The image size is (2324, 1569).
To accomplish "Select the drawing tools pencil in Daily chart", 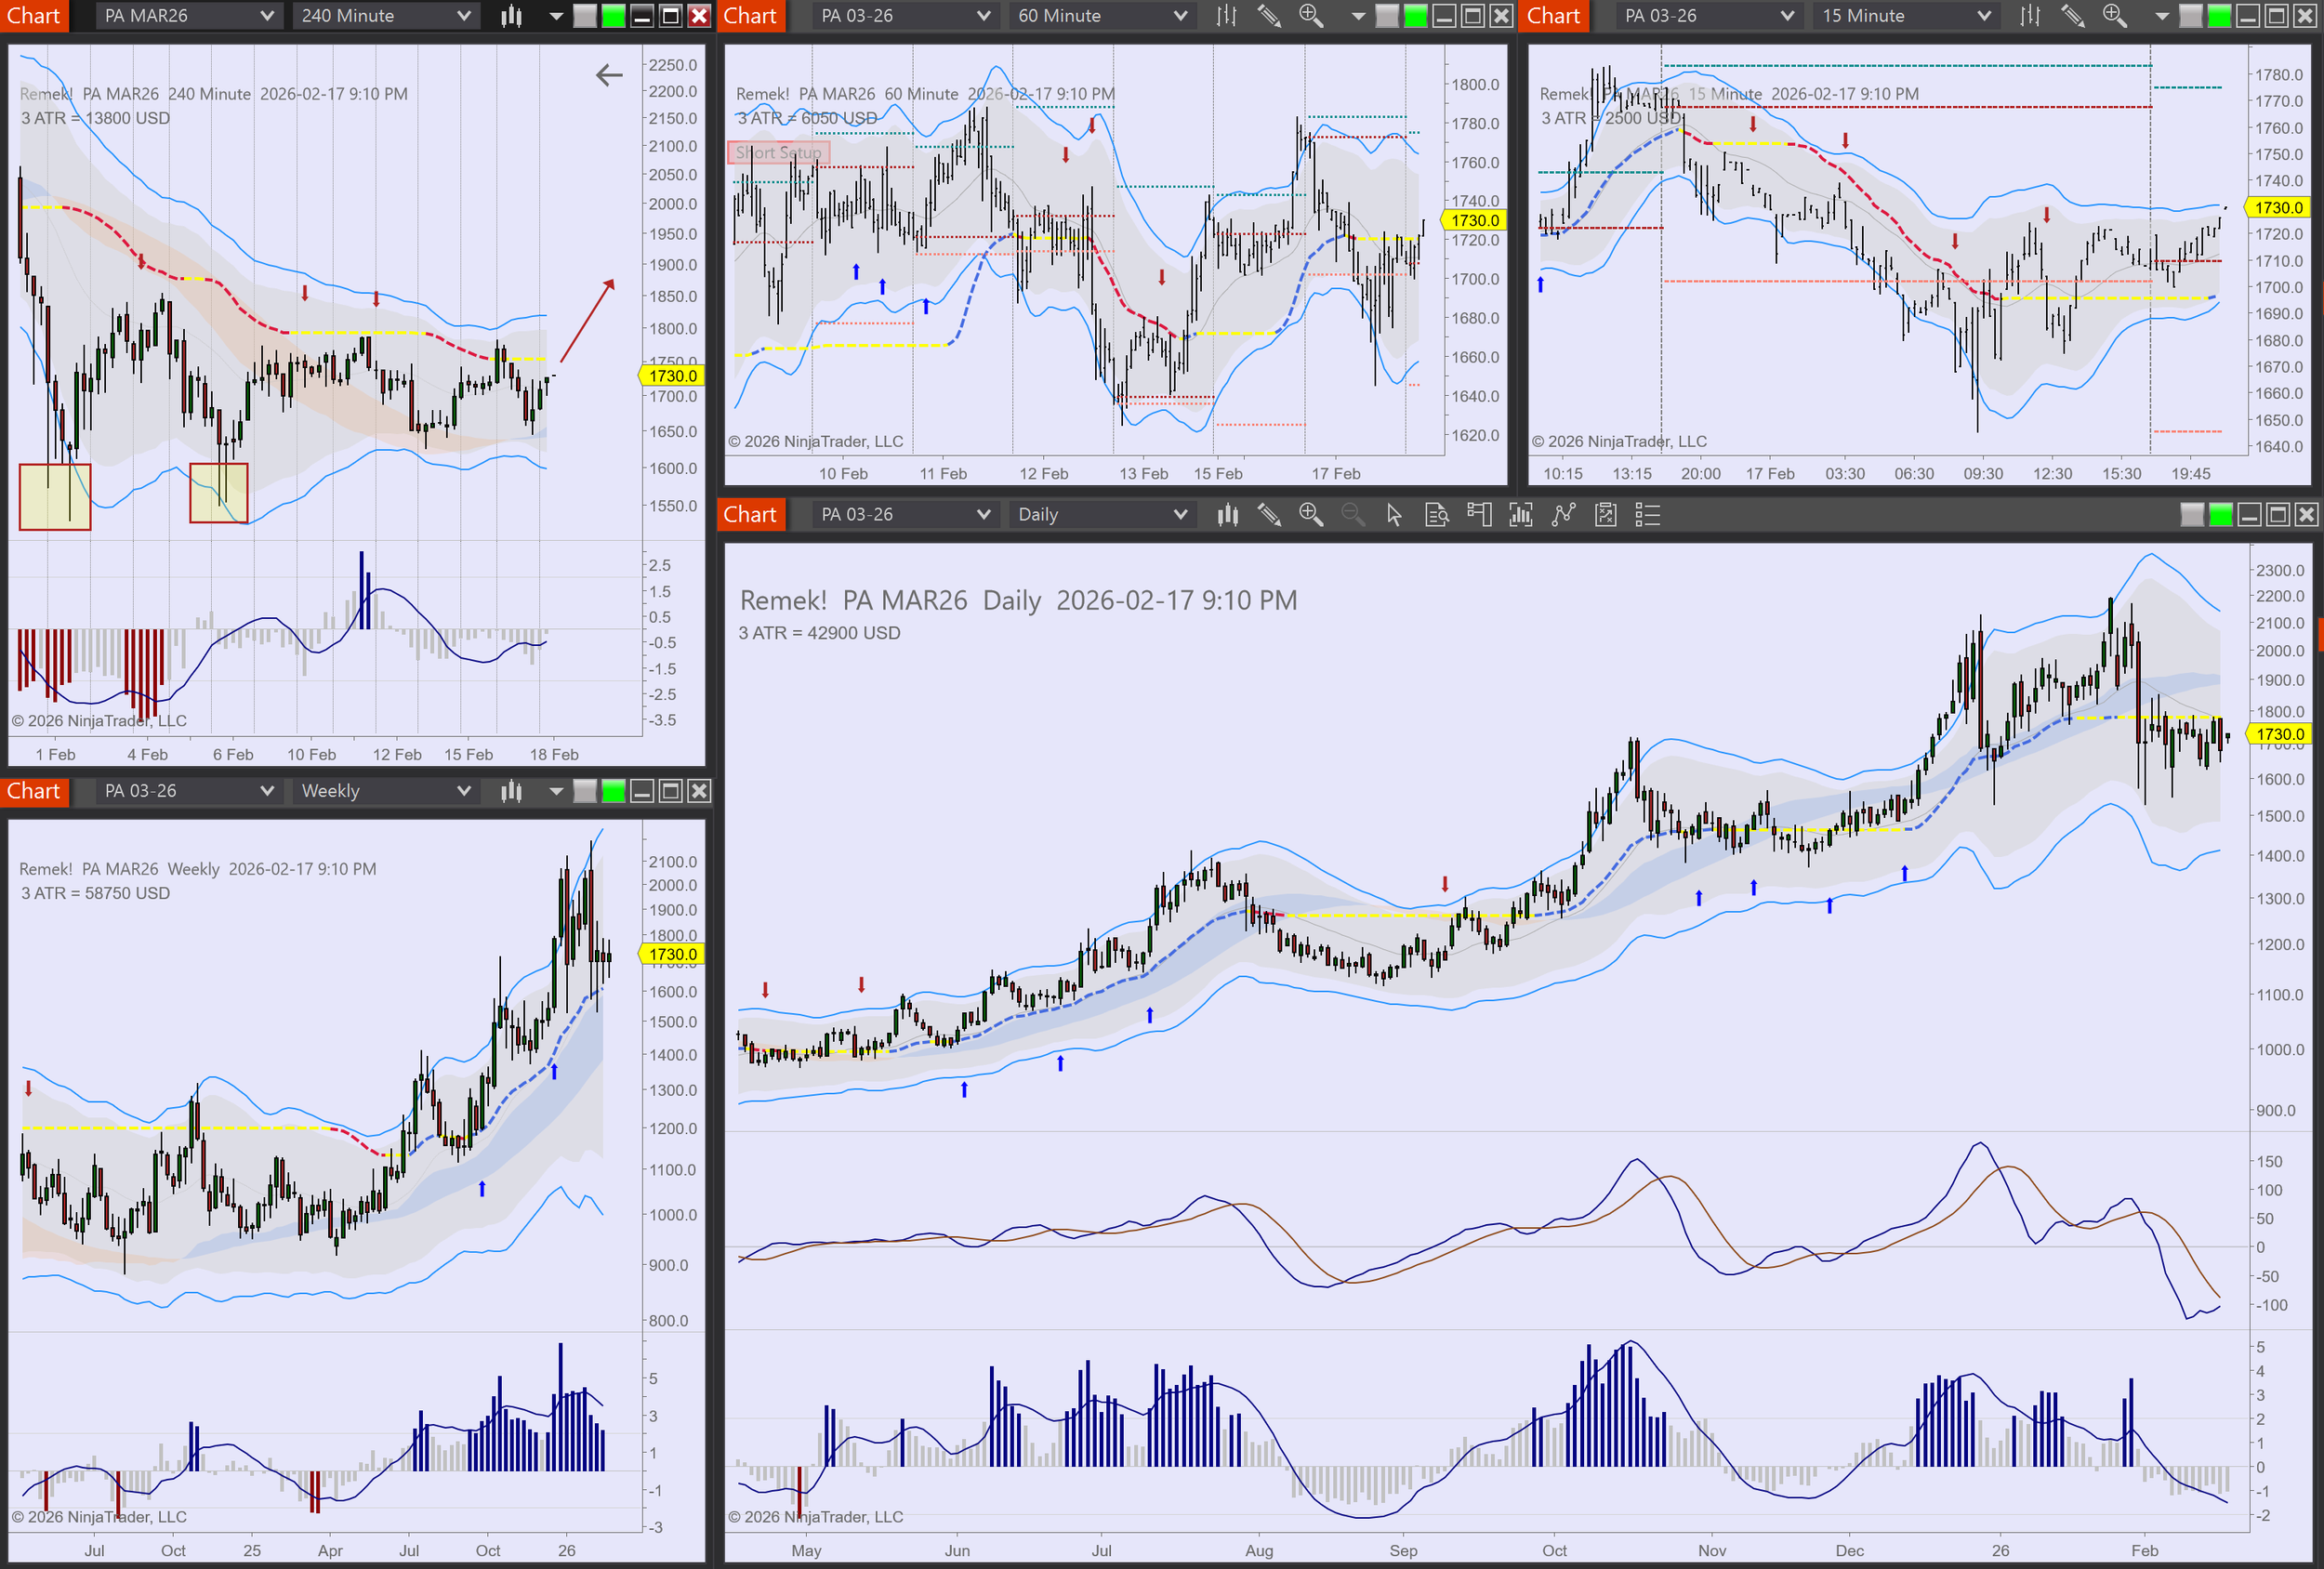I will tap(1269, 515).
